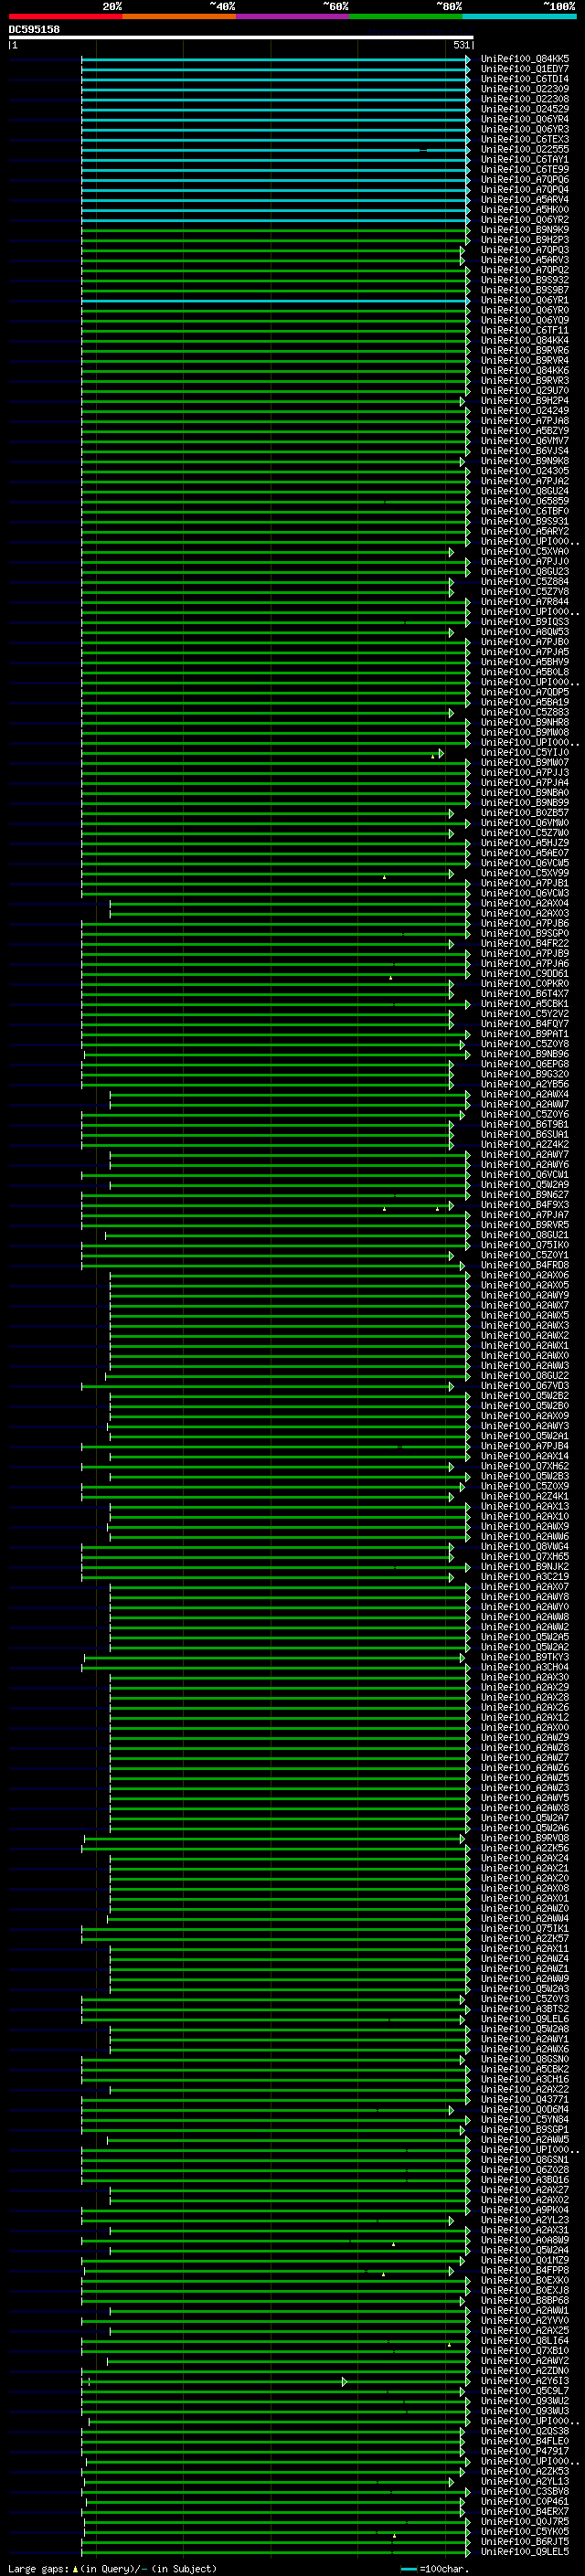Select the UniRef100_B4FRD8 label
Viewport: 585px width, 2576px height.
point(525,1265)
